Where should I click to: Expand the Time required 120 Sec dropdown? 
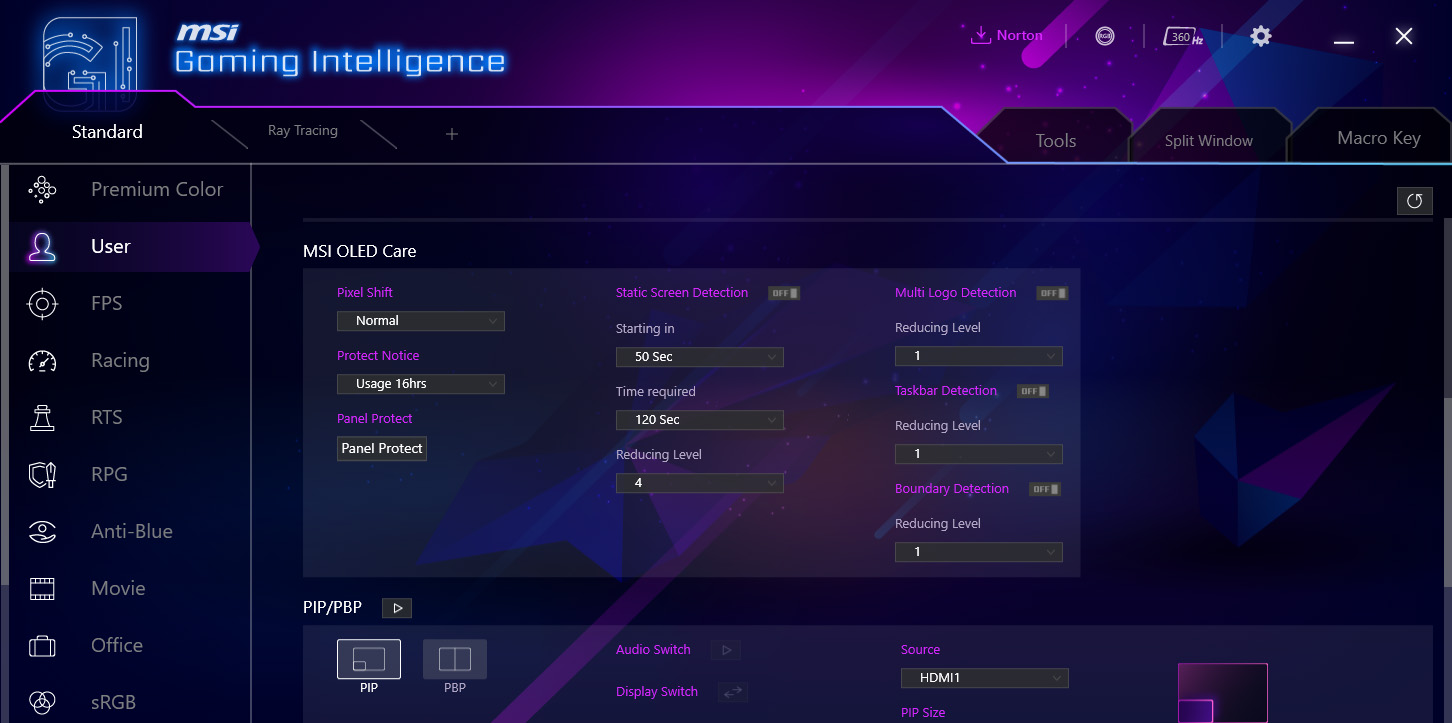700,420
